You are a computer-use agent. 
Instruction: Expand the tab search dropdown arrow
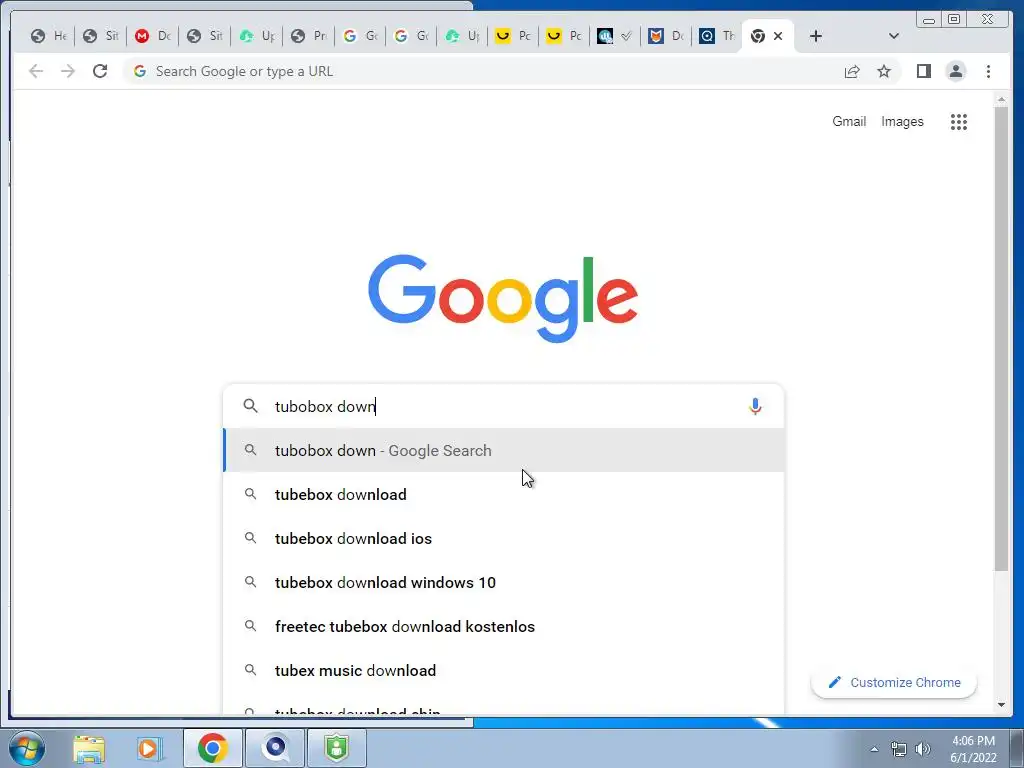[x=893, y=36]
